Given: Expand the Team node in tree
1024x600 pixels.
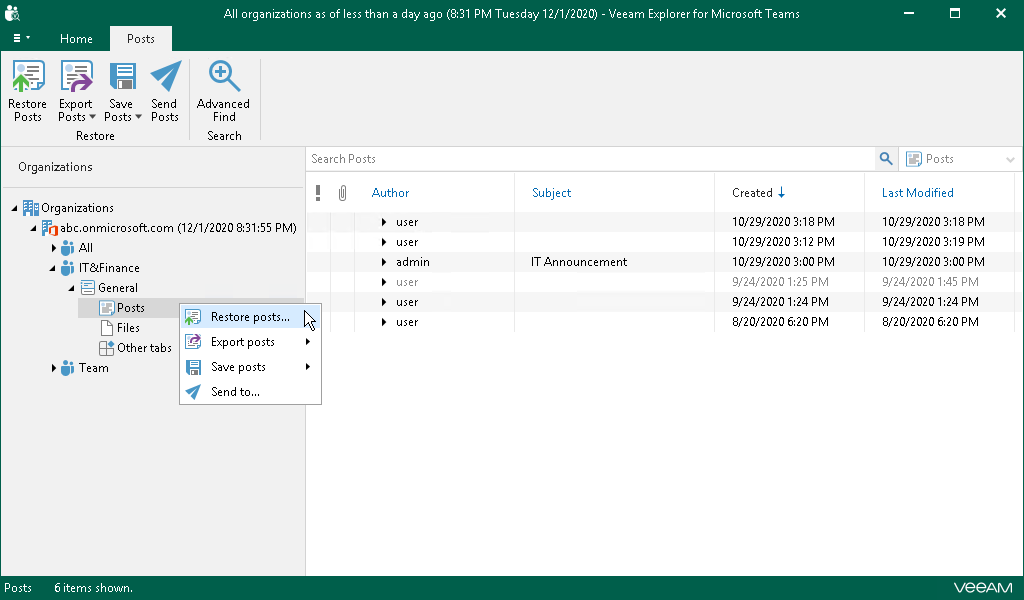Looking at the screenshot, I should point(54,368).
